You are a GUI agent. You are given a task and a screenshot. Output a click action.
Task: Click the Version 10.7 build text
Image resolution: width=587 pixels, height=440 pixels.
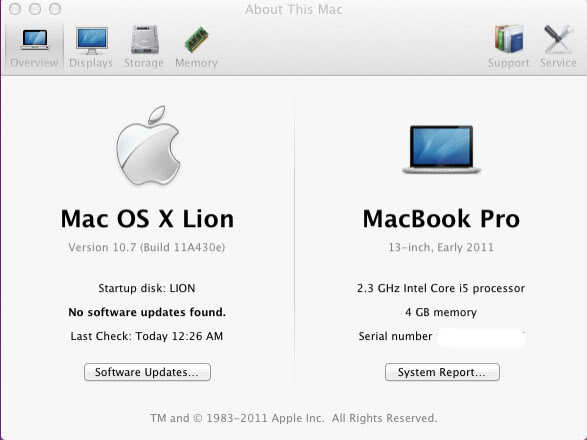(147, 248)
